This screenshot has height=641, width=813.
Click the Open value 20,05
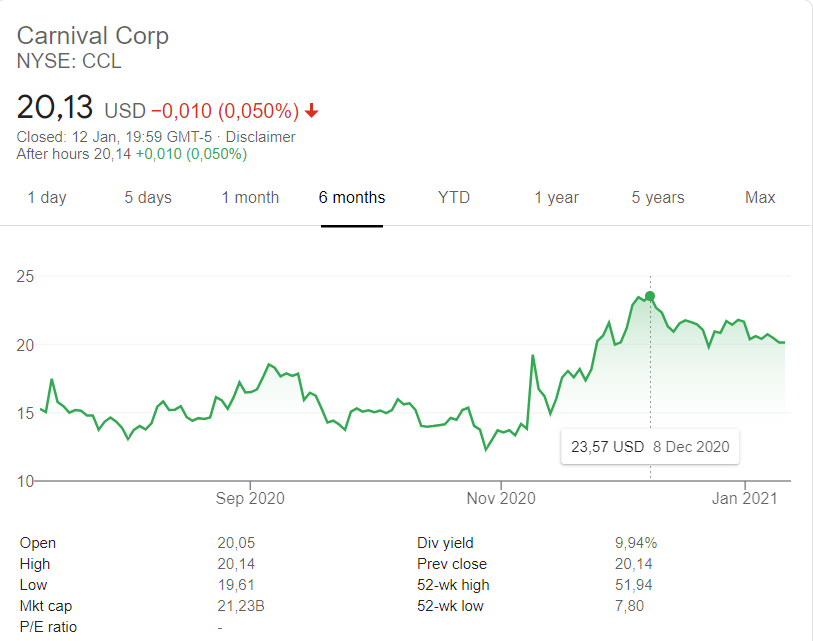tap(236, 543)
